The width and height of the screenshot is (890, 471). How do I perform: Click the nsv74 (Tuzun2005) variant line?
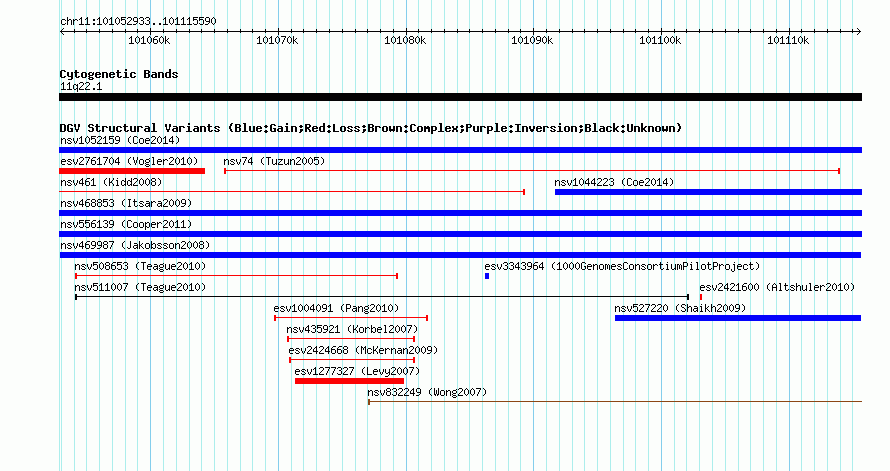click(532, 171)
